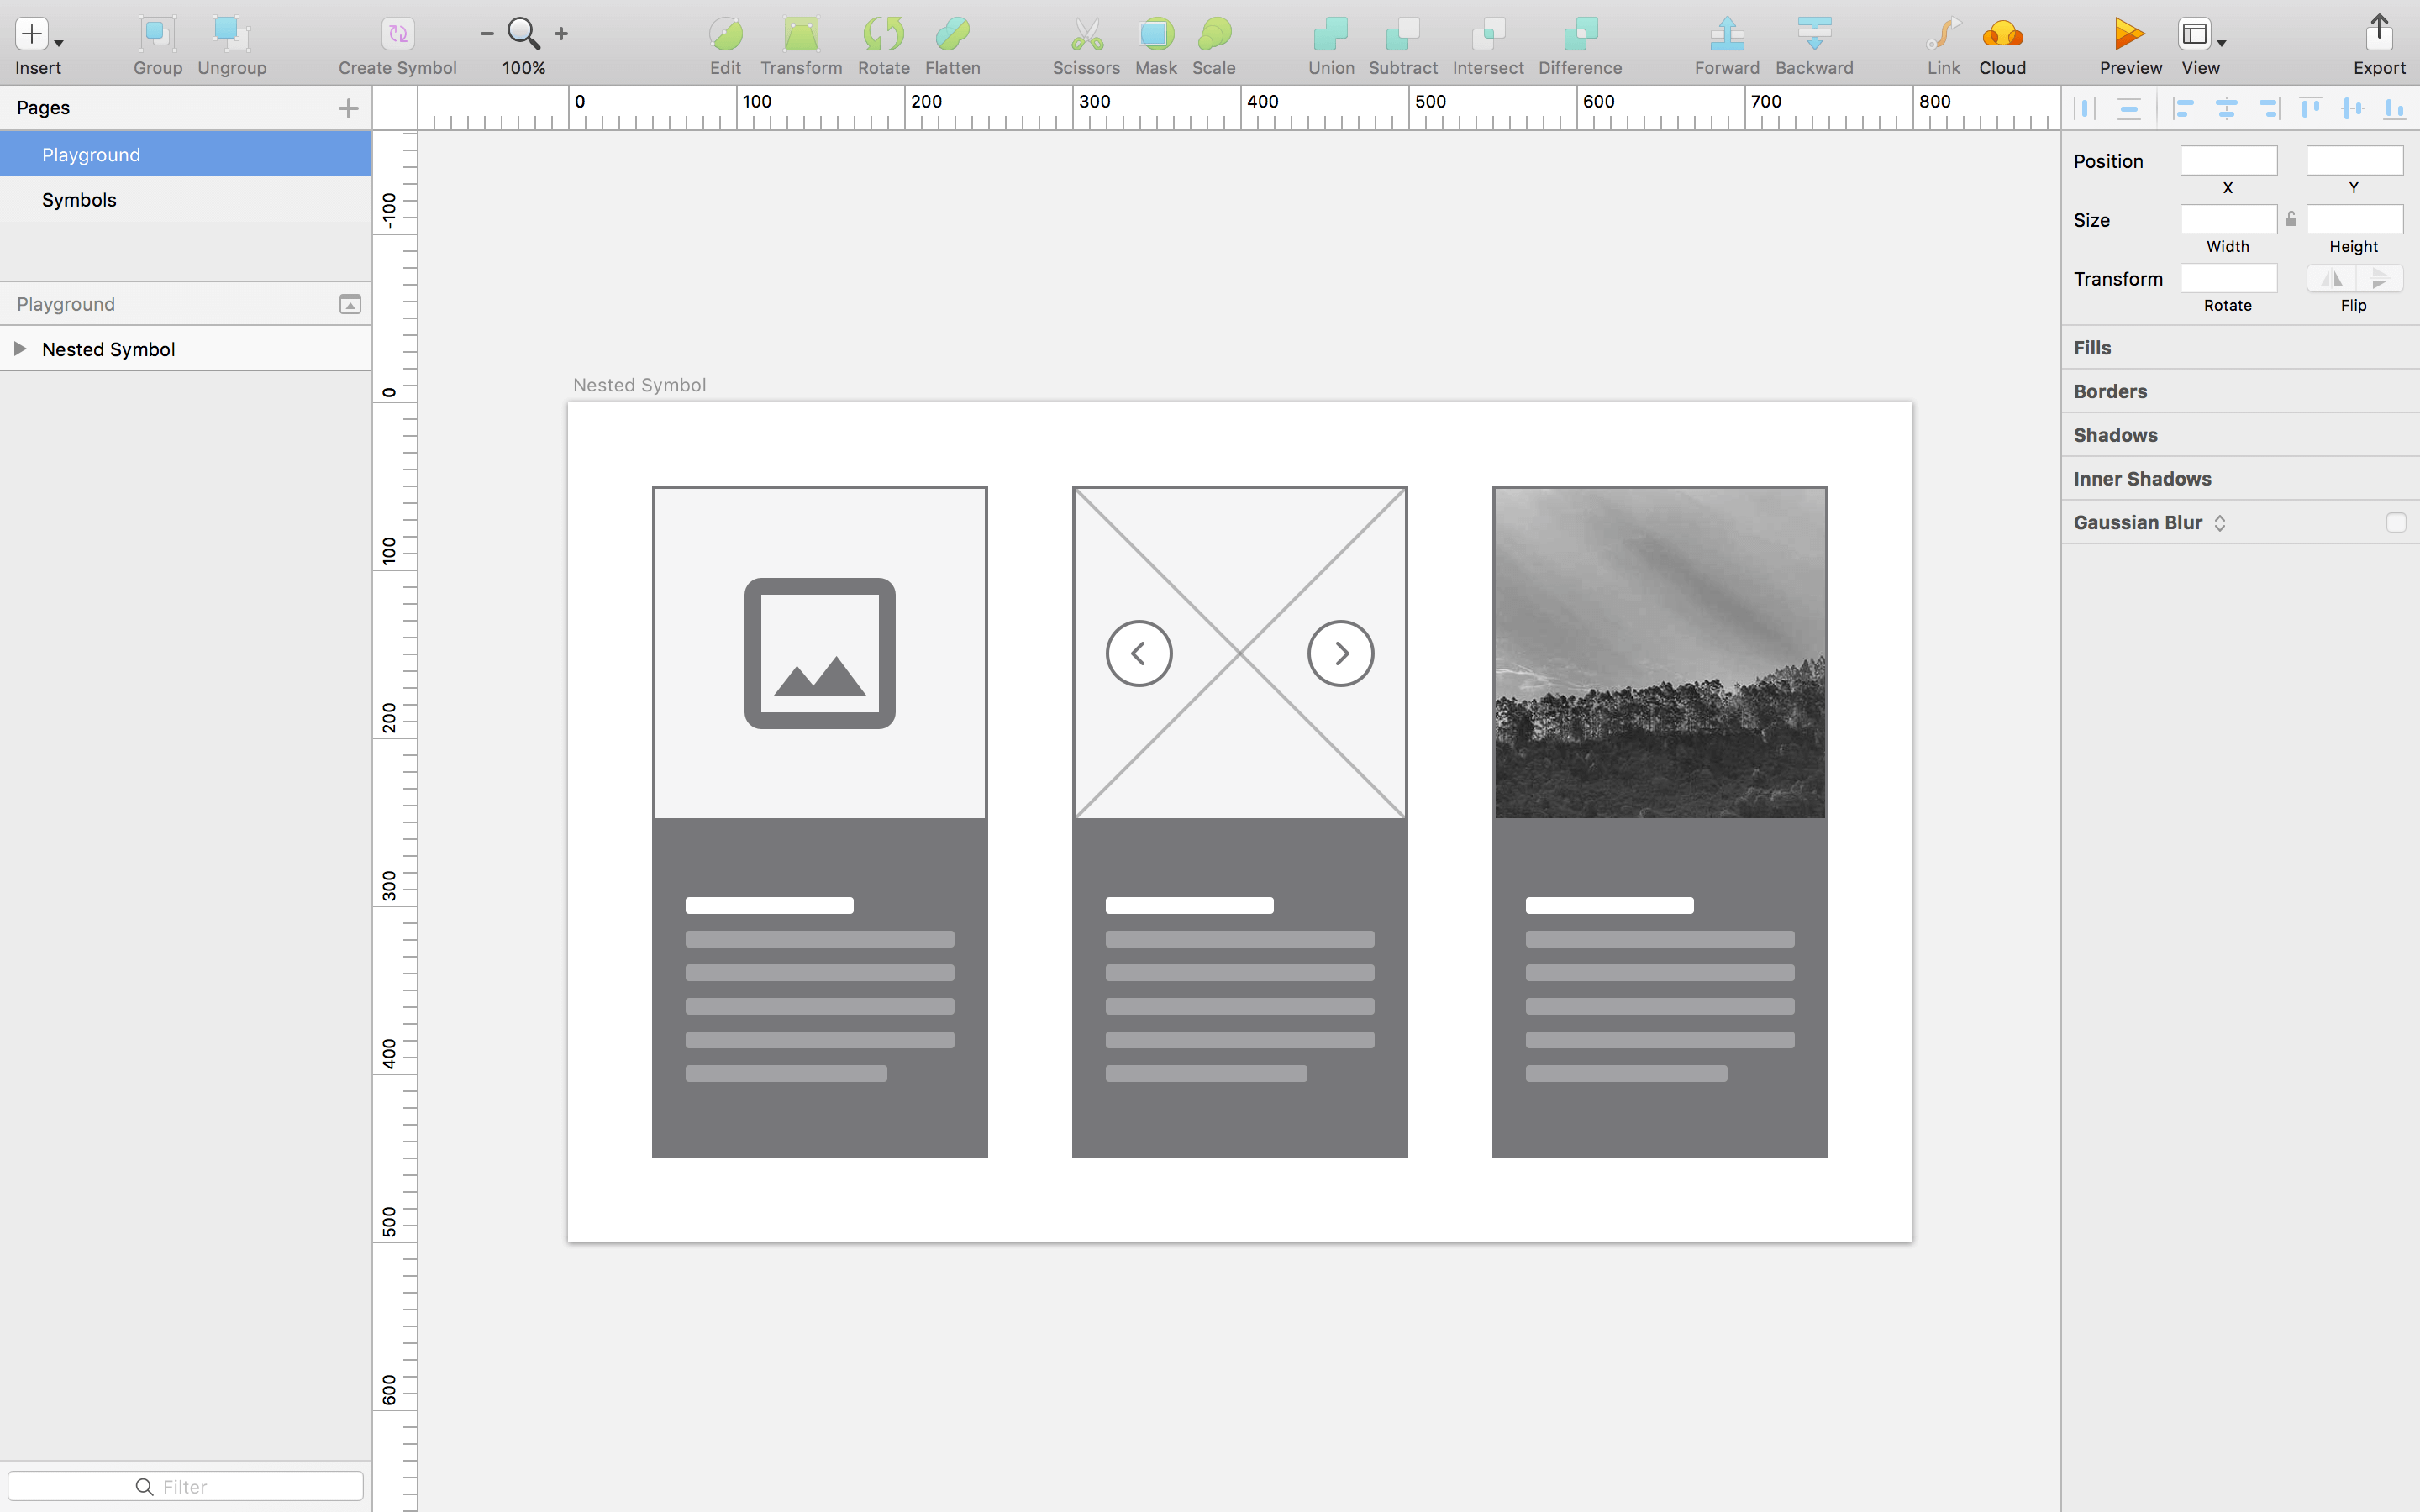Click the Flatten tool in toolbar
The height and width of the screenshot is (1512, 2420).
pyautogui.click(x=951, y=44)
